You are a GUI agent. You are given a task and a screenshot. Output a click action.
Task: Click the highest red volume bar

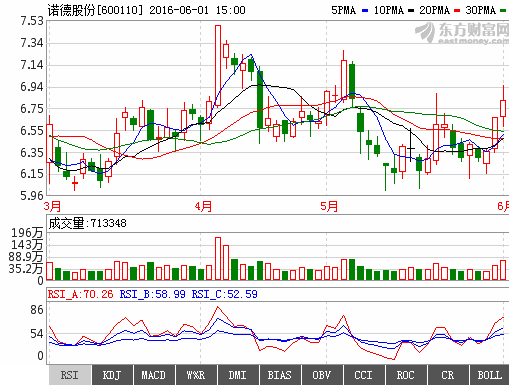pos(218,259)
